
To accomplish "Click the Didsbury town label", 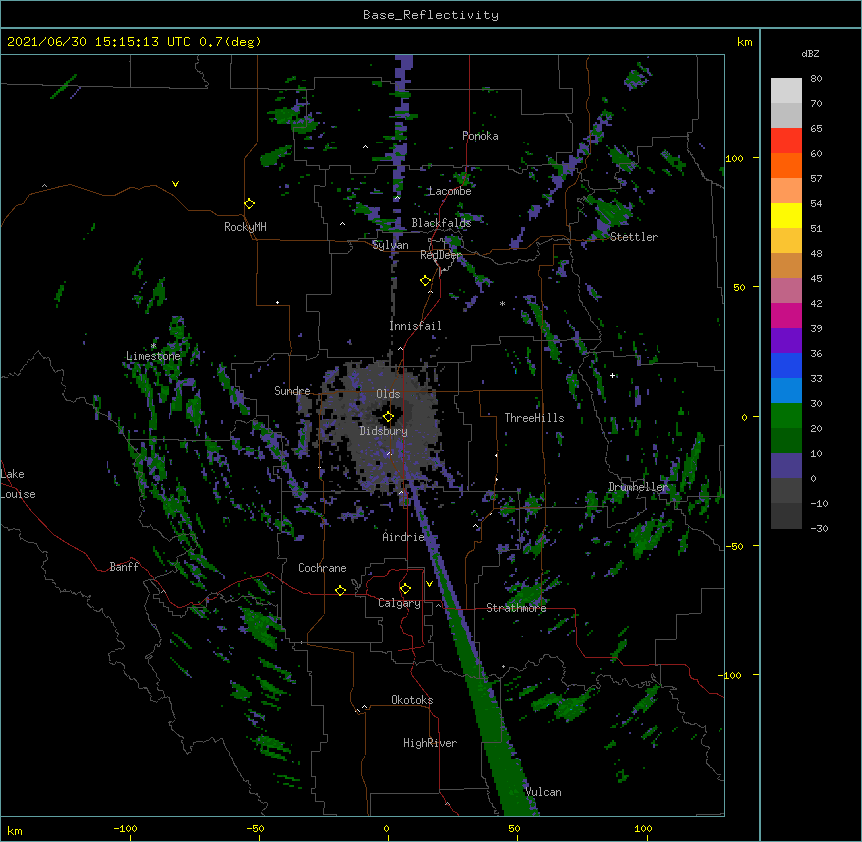I will pyautogui.click(x=383, y=431).
